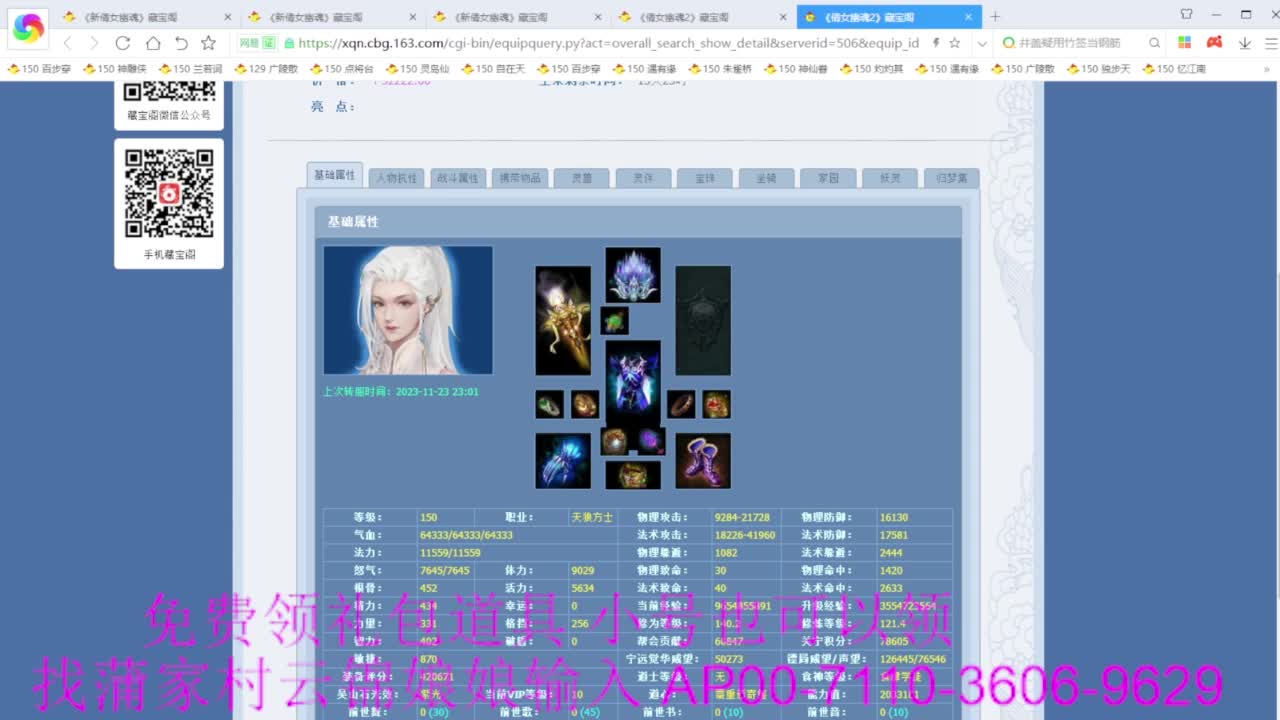Inspect the golden staff weapon slot
Viewport: 1280px width, 720px height.
(x=563, y=320)
